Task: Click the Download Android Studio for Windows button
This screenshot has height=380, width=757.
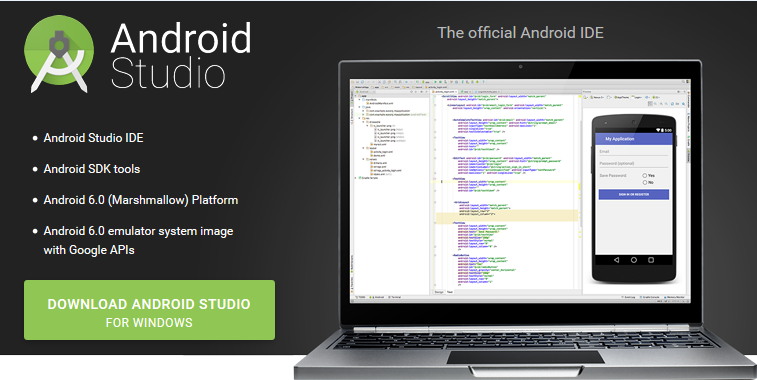Action: pyautogui.click(x=149, y=310)
